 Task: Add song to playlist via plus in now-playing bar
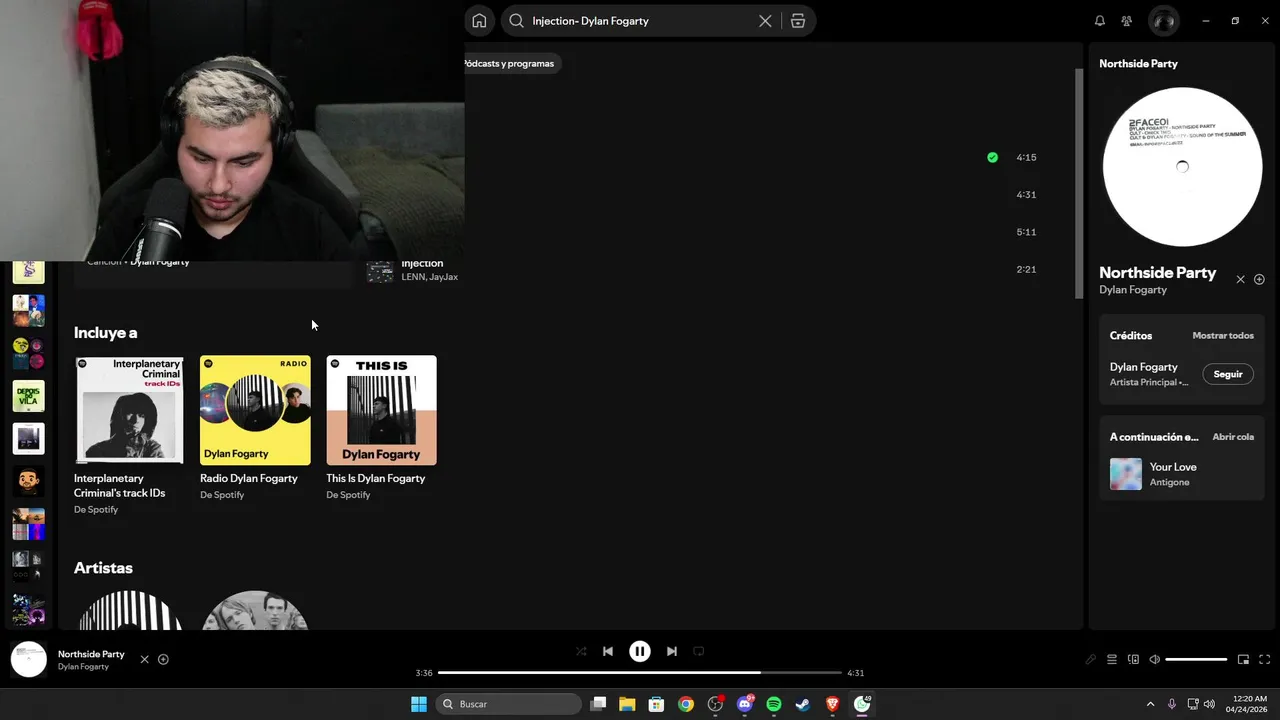(163, 660)
